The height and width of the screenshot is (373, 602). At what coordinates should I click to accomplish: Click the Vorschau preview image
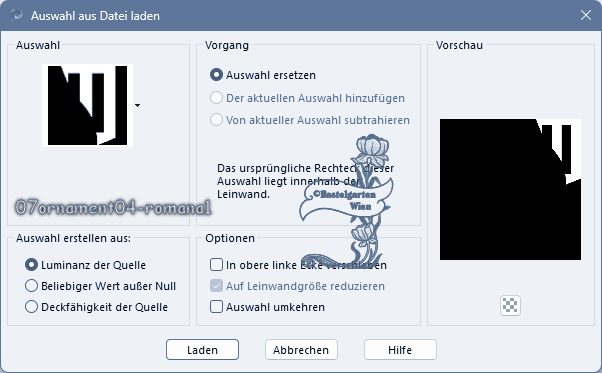pos(510,190)
